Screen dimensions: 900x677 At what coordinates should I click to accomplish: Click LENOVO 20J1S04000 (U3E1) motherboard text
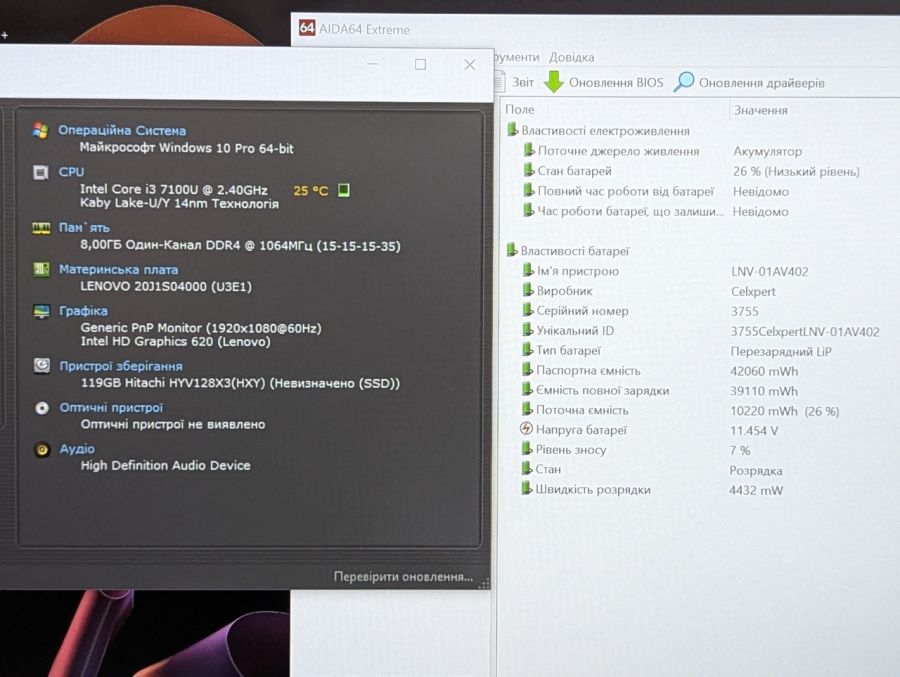point(166,286)
